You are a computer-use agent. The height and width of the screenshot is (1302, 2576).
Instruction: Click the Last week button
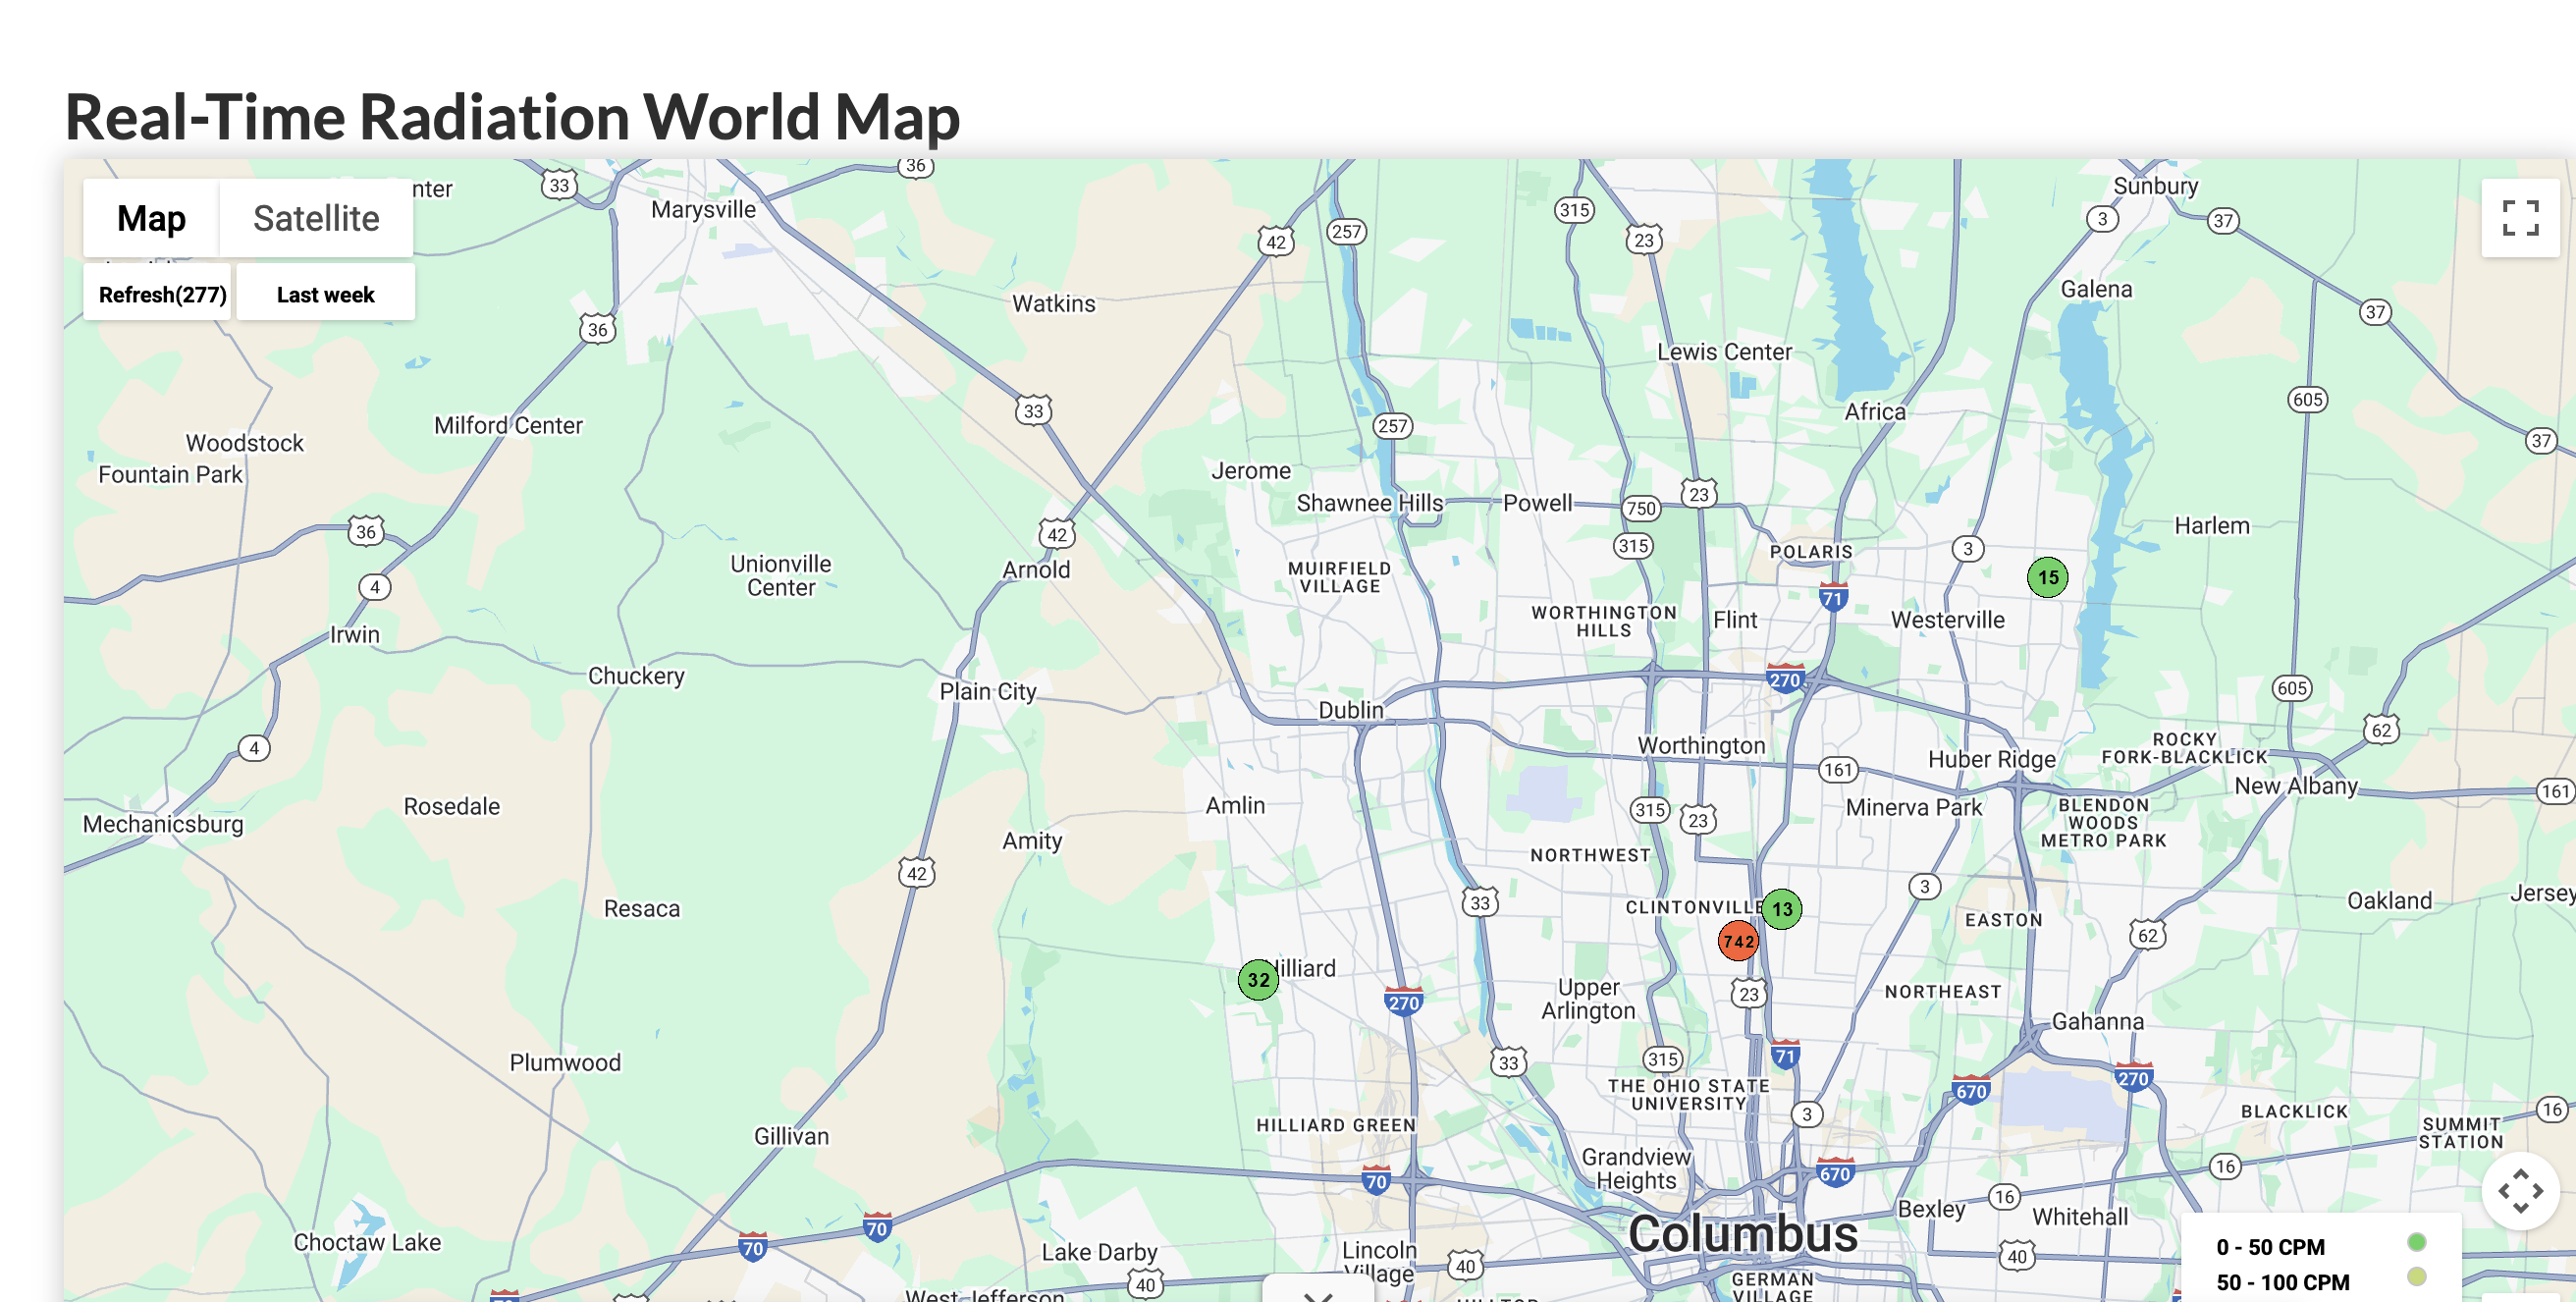325,294
